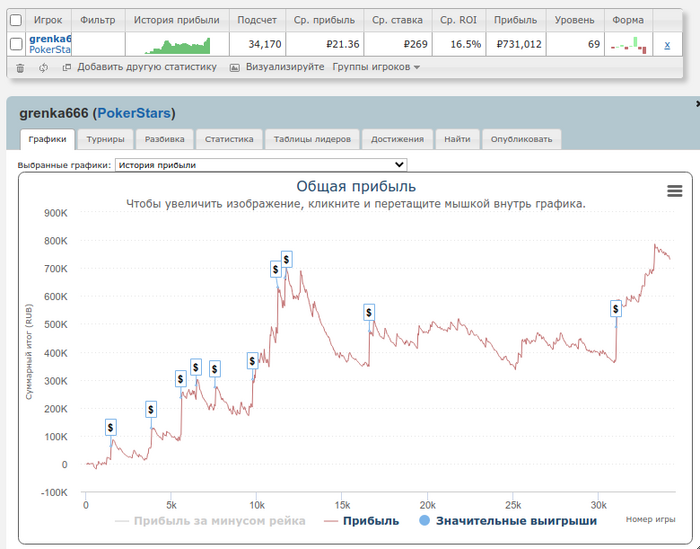This screenshot has height=549, width=700.
Task: Open the Статистика tab
Action: click(x=229, y=139)
